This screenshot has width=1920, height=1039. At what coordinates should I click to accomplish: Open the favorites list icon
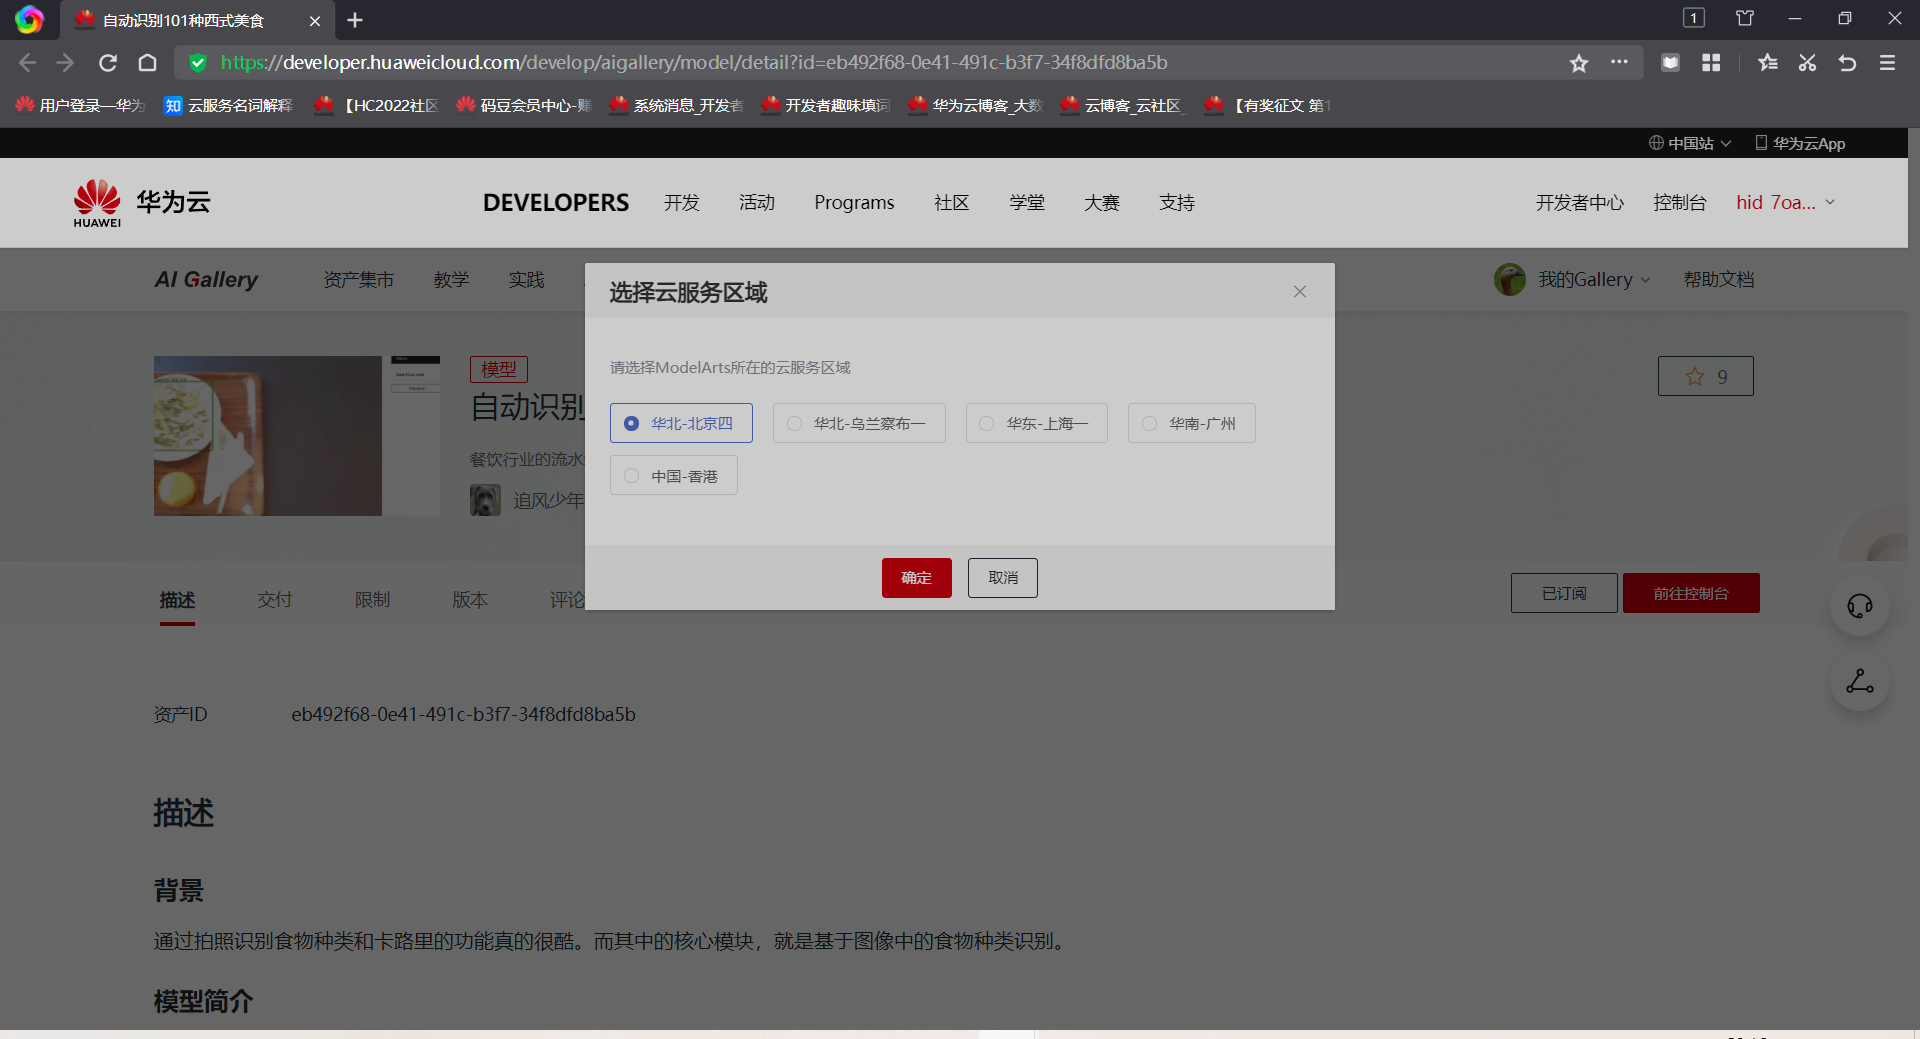pos(1768,63)
